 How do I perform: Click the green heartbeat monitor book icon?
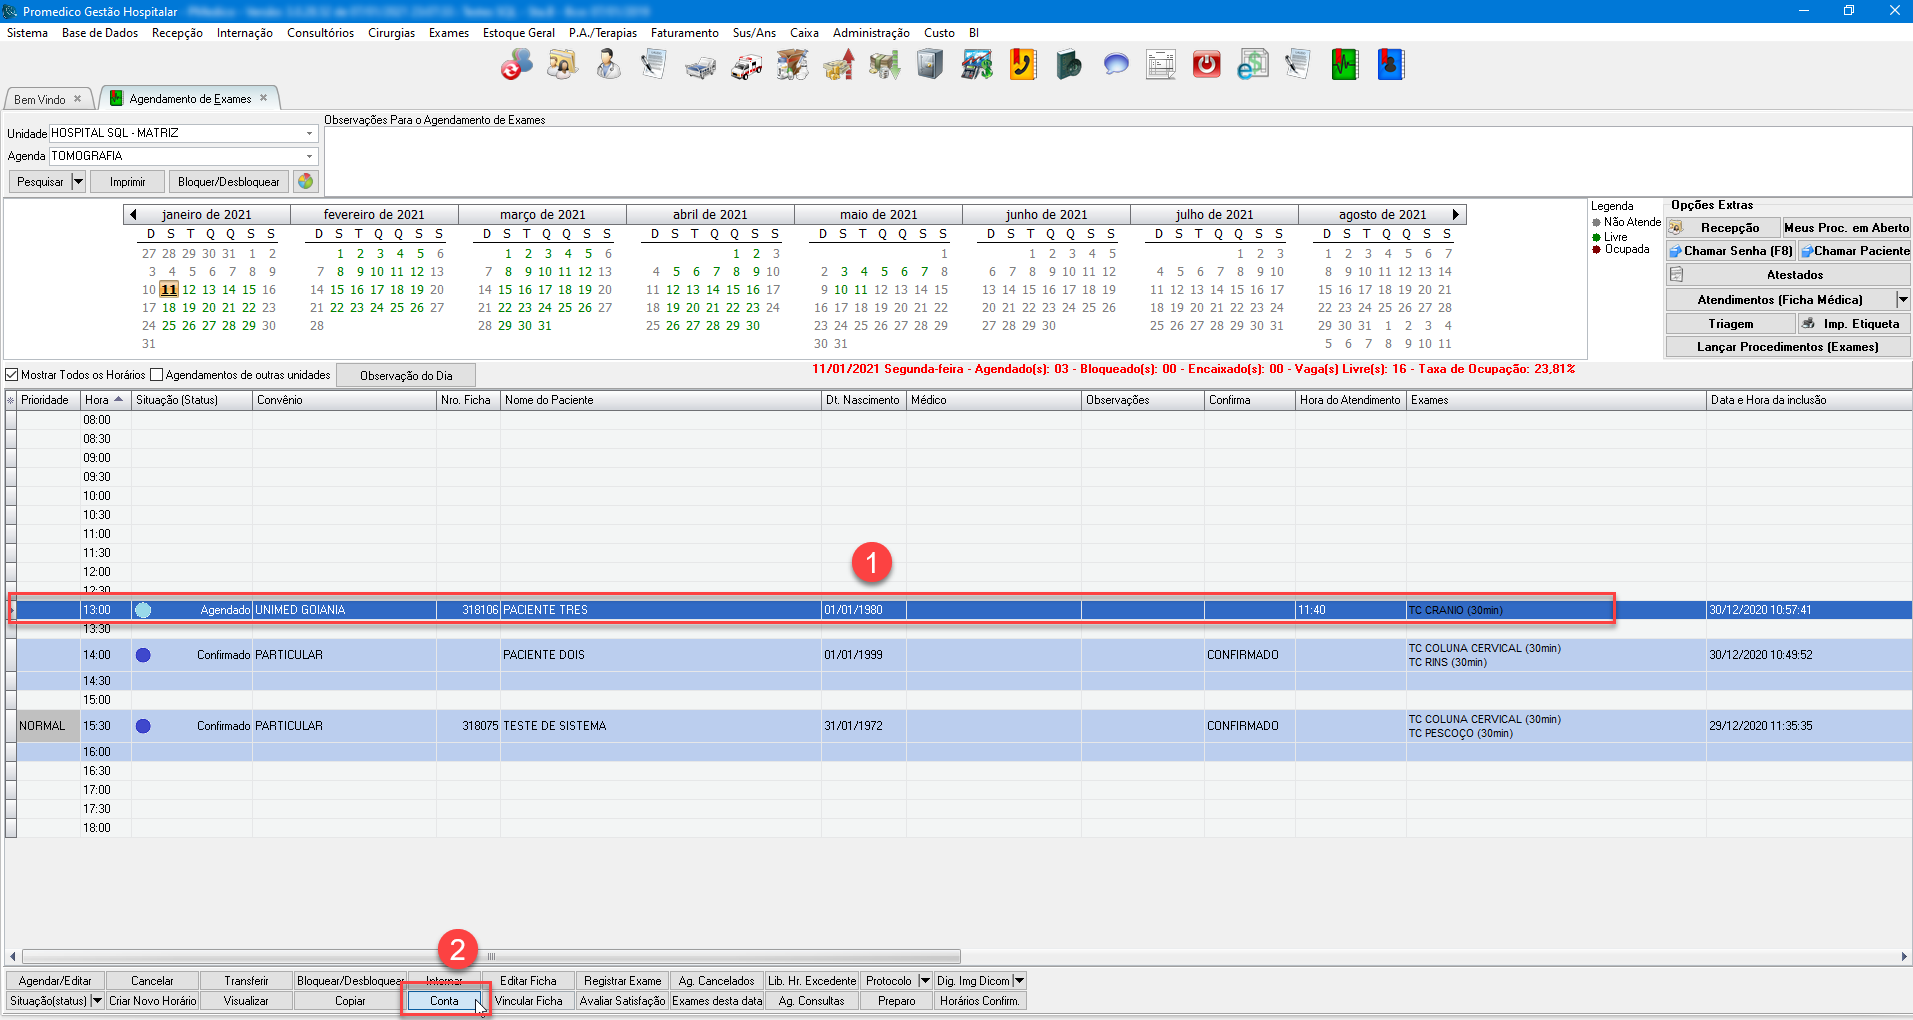coord(1344,66)
